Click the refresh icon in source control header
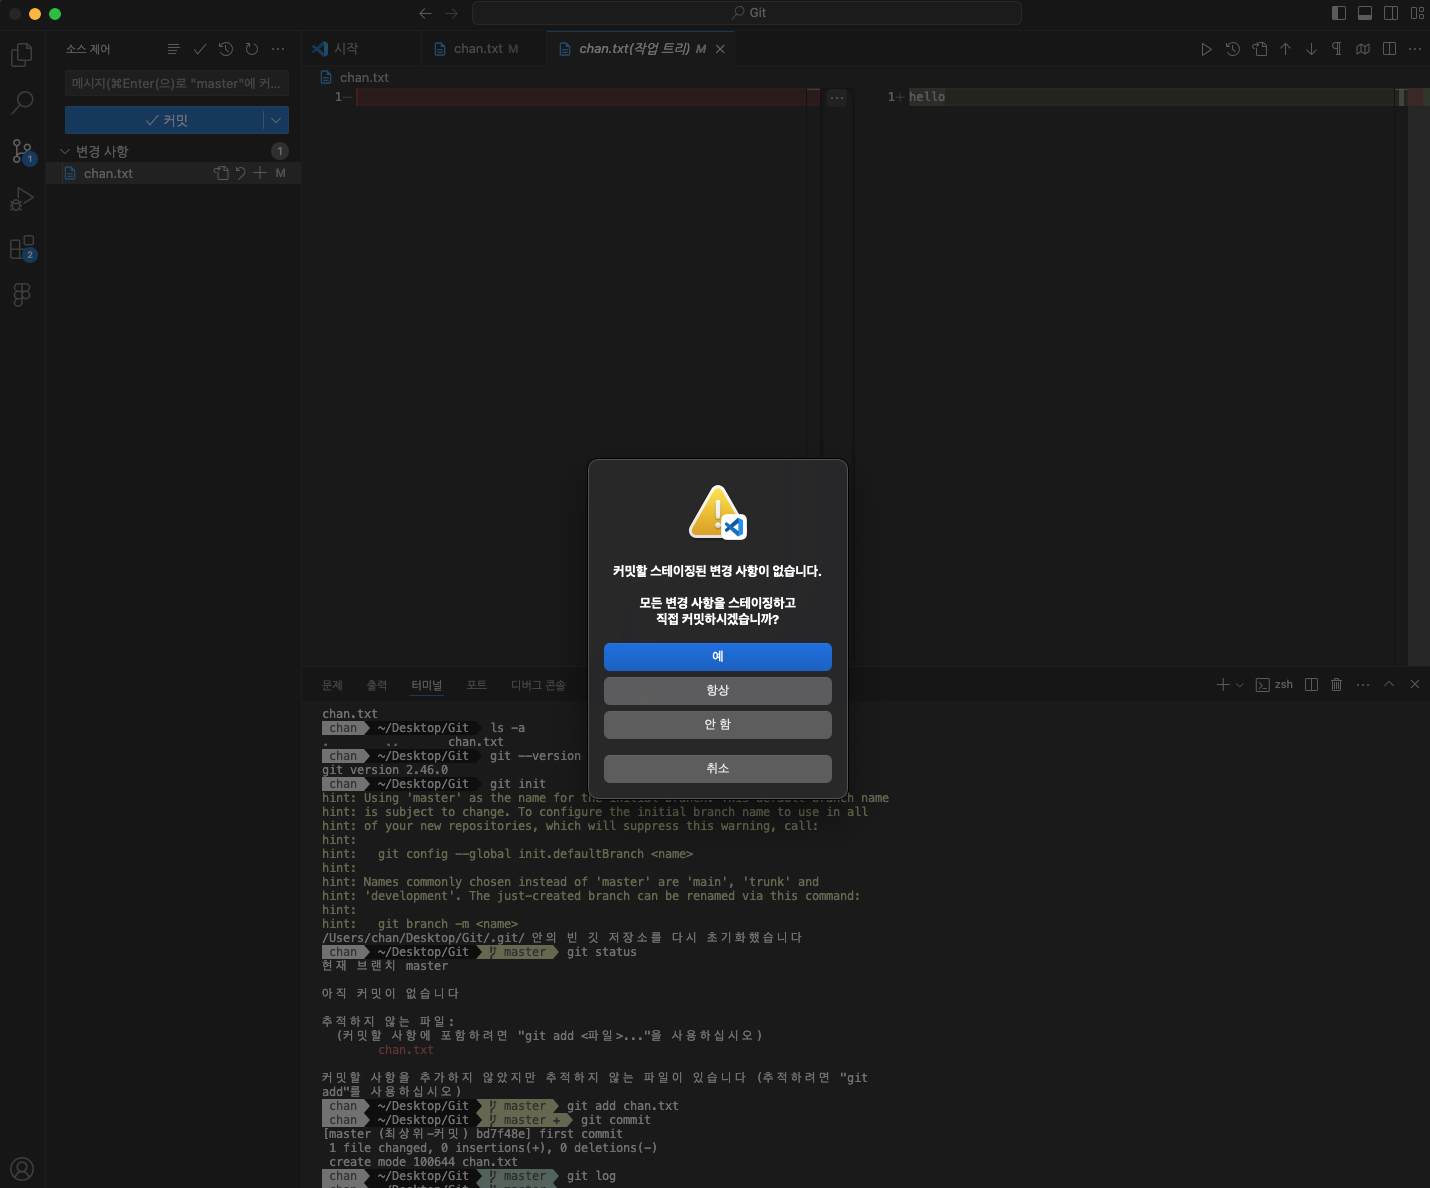This screenshot has height=1188, width=1430. click(x=252, y=49)
